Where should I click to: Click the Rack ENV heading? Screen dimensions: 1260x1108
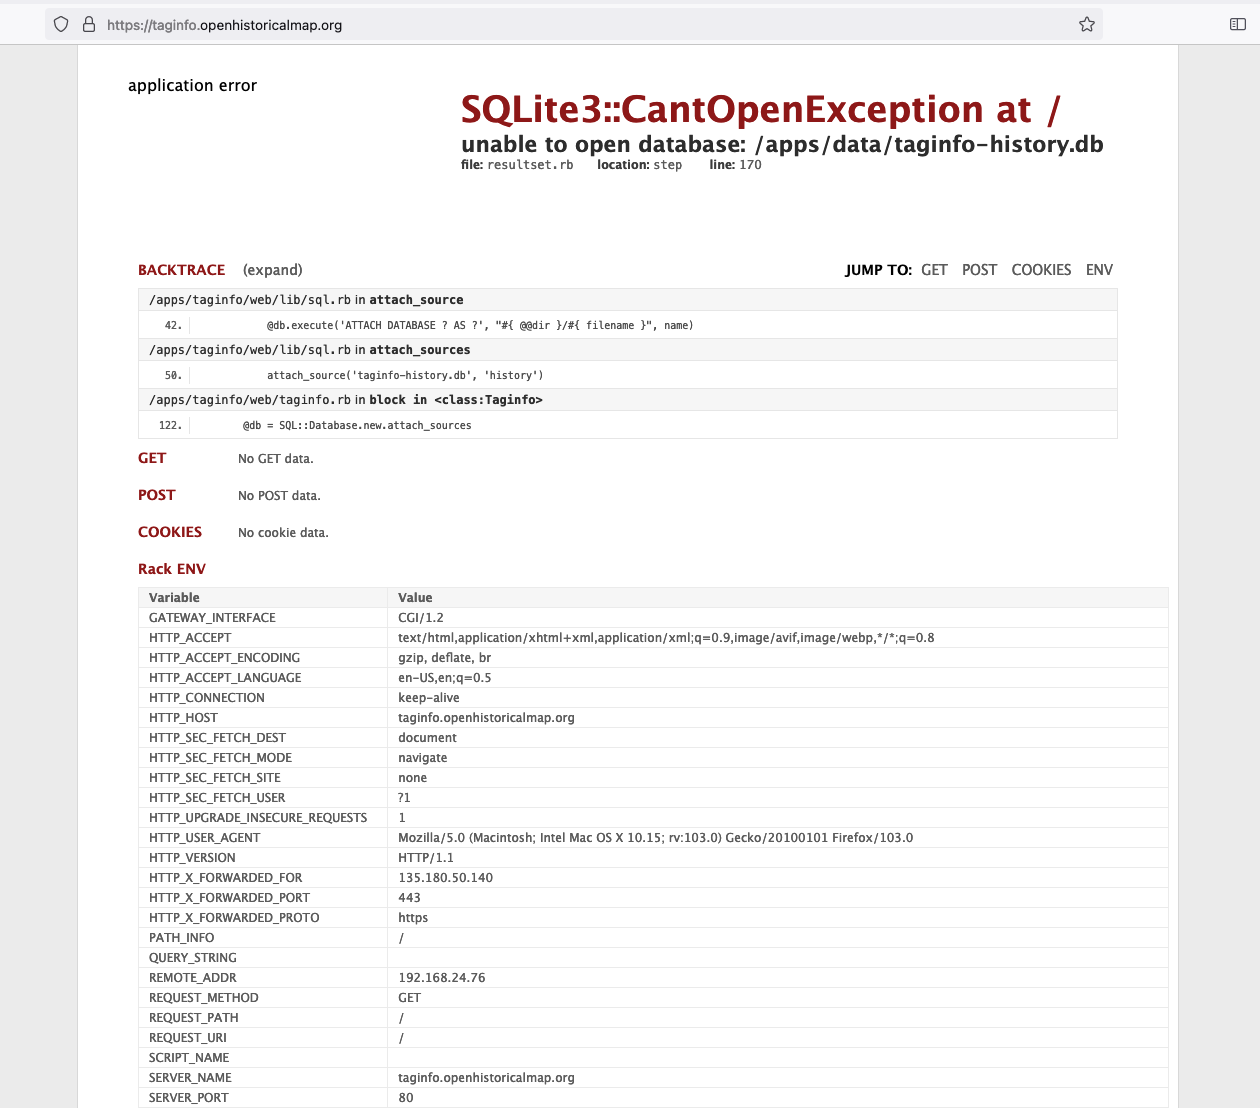172,568
